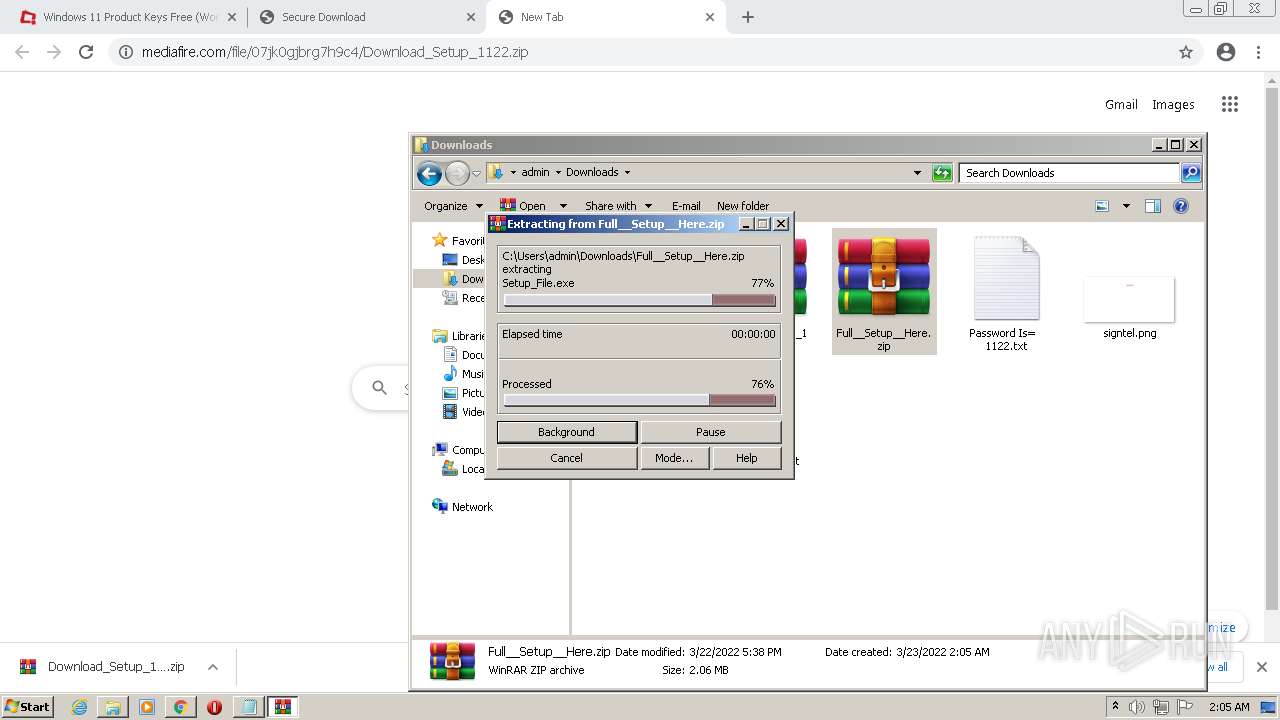Expand options chevron for downloaded zip
Viewport: 1280px width, 720px height.
click(x=213, y=667)
